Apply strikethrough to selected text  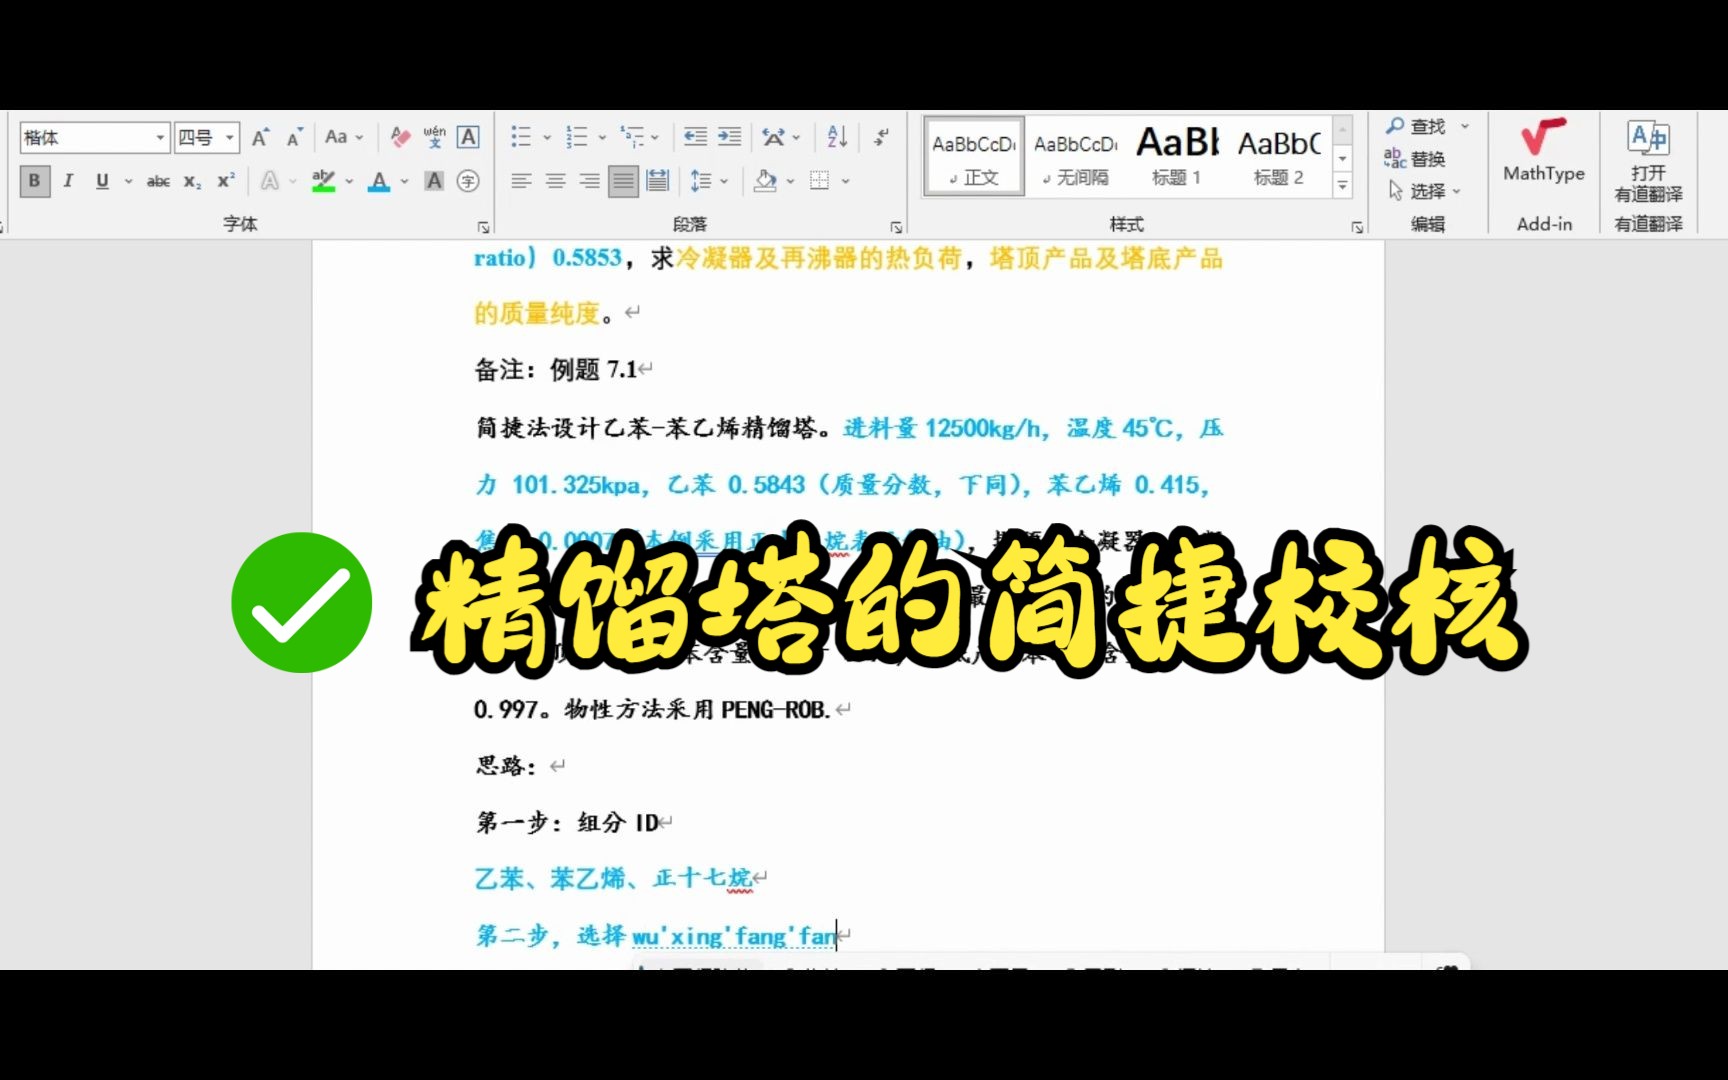(158, 181)
